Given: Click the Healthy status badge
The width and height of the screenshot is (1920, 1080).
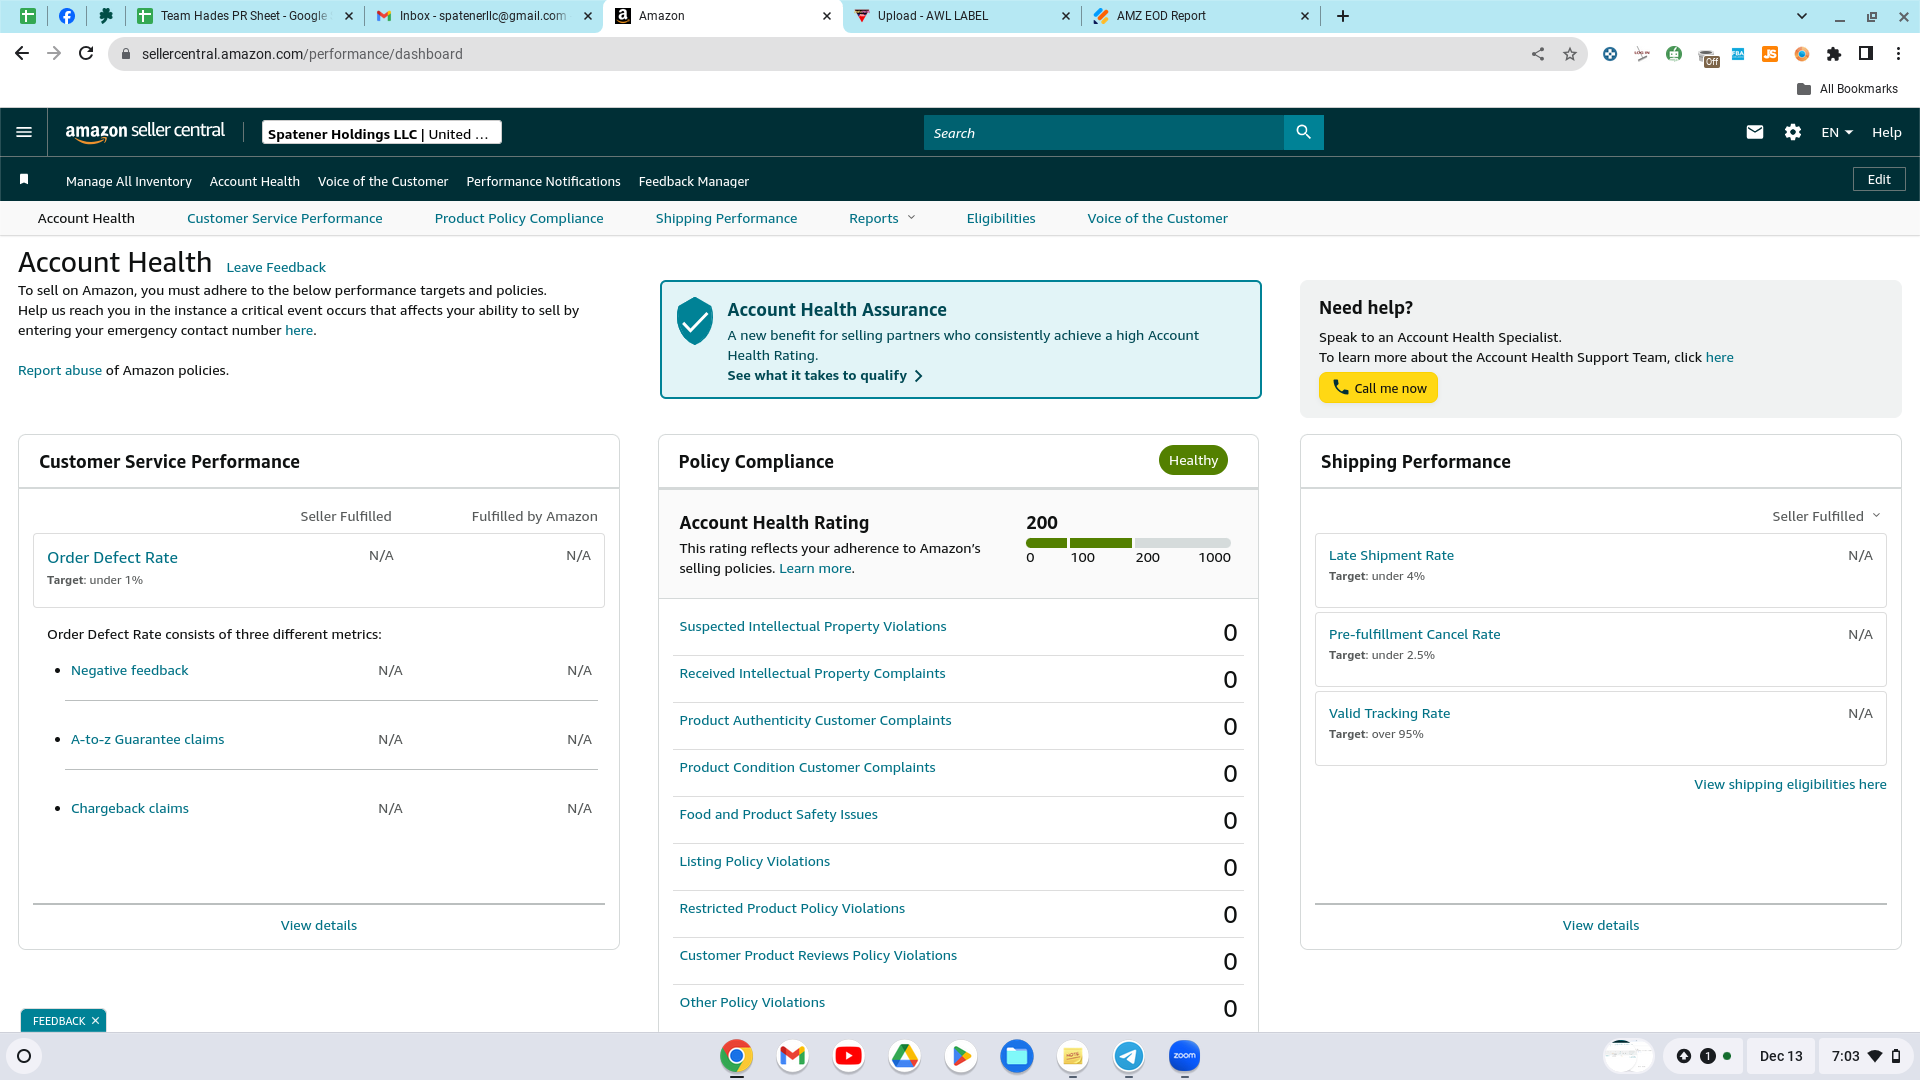Looking at the screenshot, I should pyautogui.click(x=1193, y=460).
